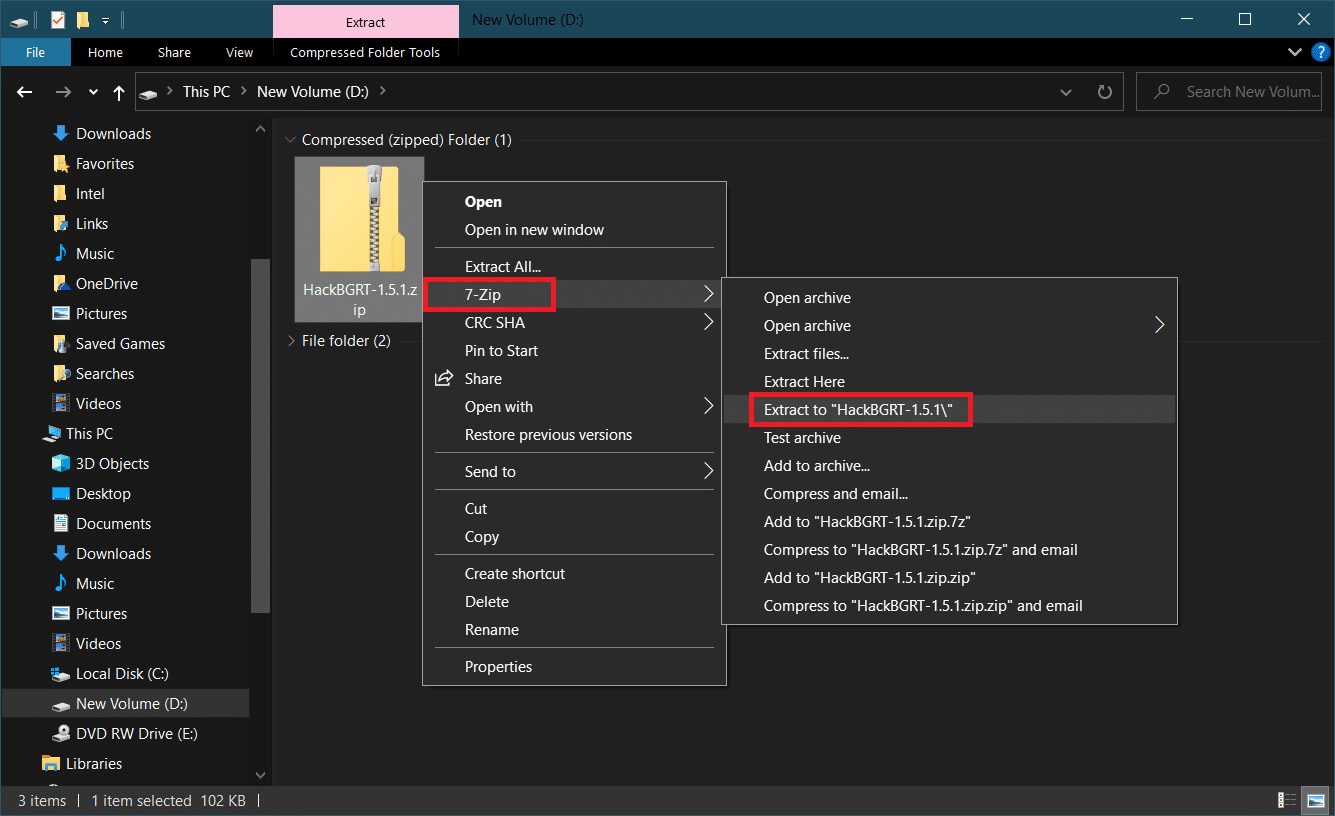This screenshot has height=816, width=1335.
Task: Expand the Send to submenu
Action: pyautogui.click(x=574, y=472)
